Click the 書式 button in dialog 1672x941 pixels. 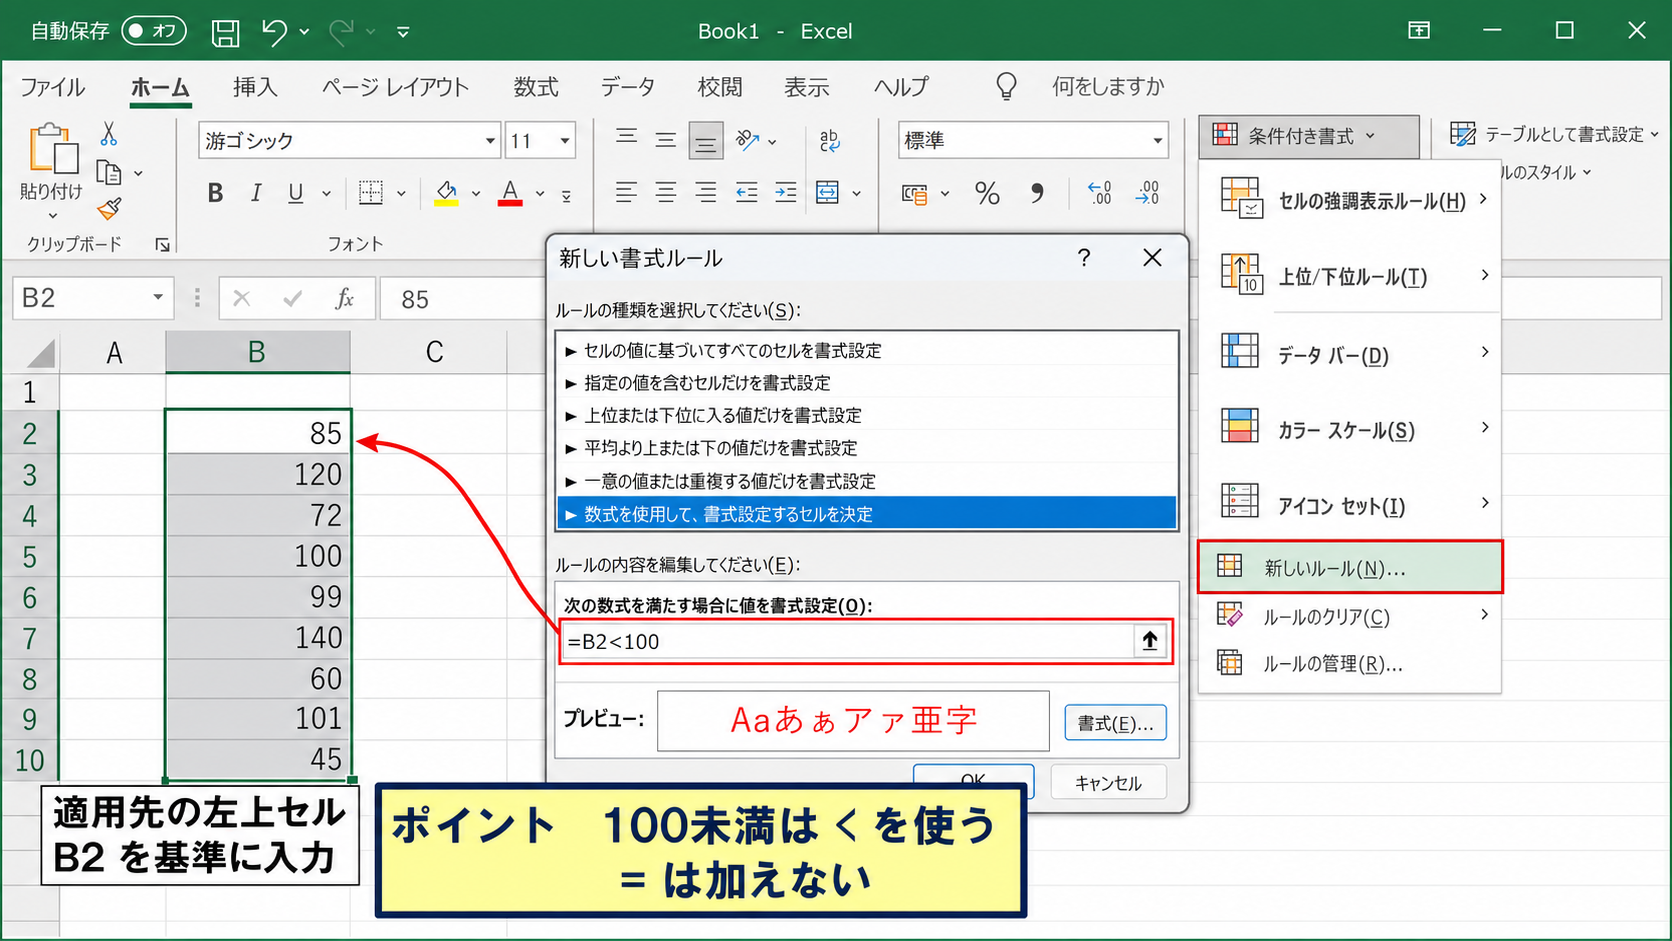coord(1115,723)
